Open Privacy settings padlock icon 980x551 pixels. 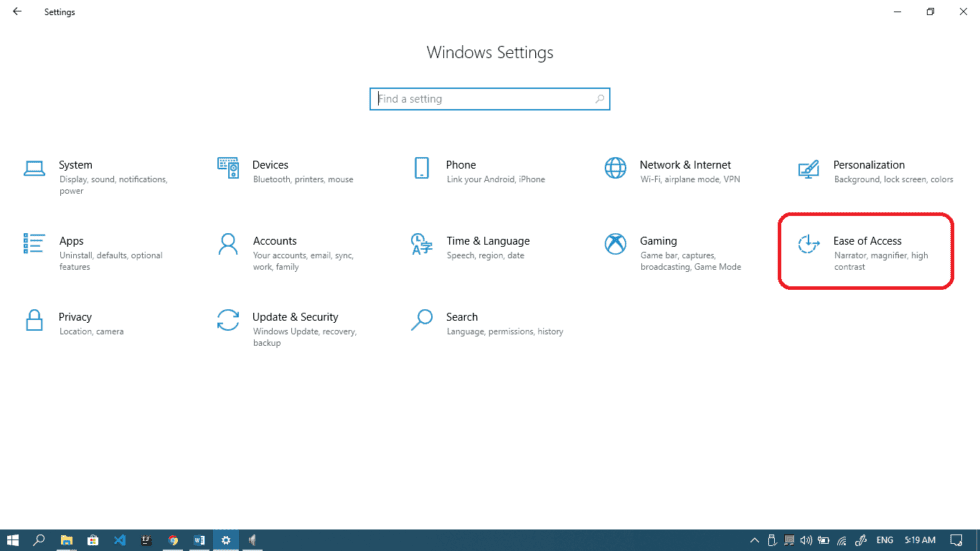34,320
